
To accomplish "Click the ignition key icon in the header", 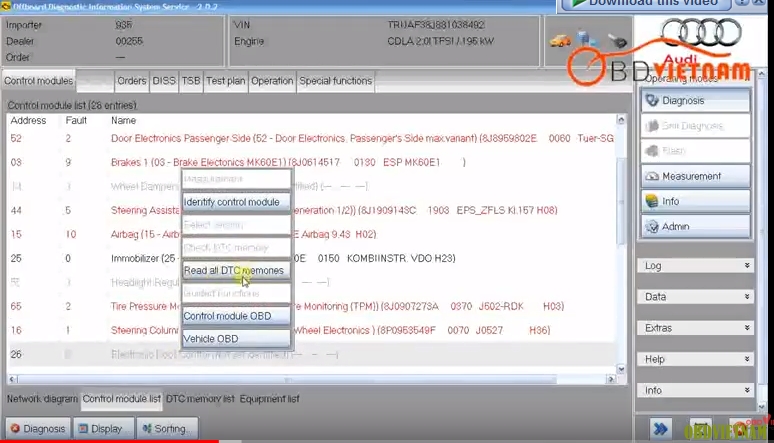I will 617,41.
